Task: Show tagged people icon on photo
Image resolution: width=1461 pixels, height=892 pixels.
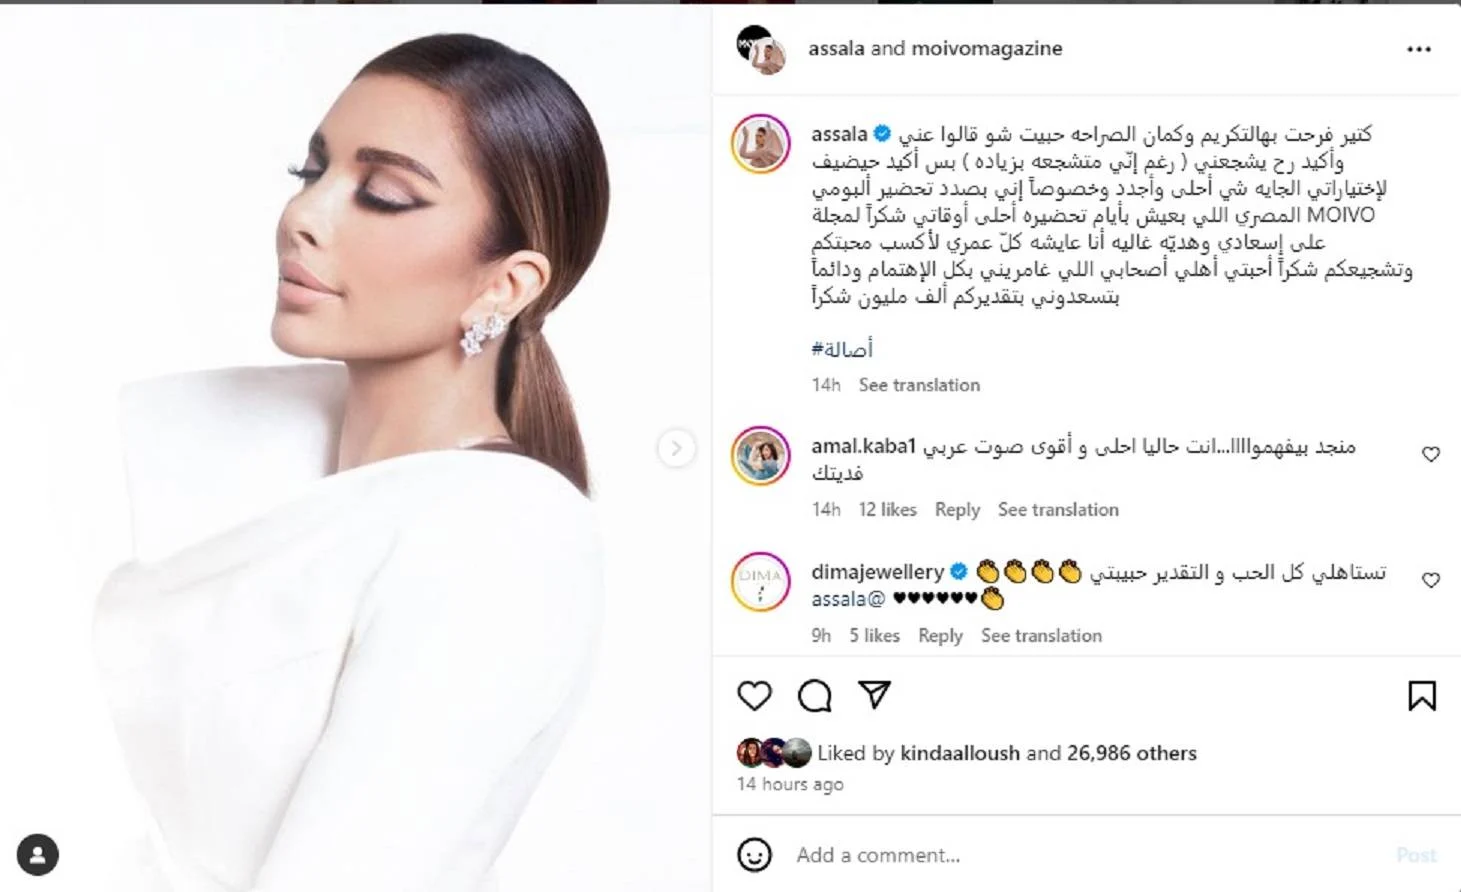Action: tap(38, 854)
